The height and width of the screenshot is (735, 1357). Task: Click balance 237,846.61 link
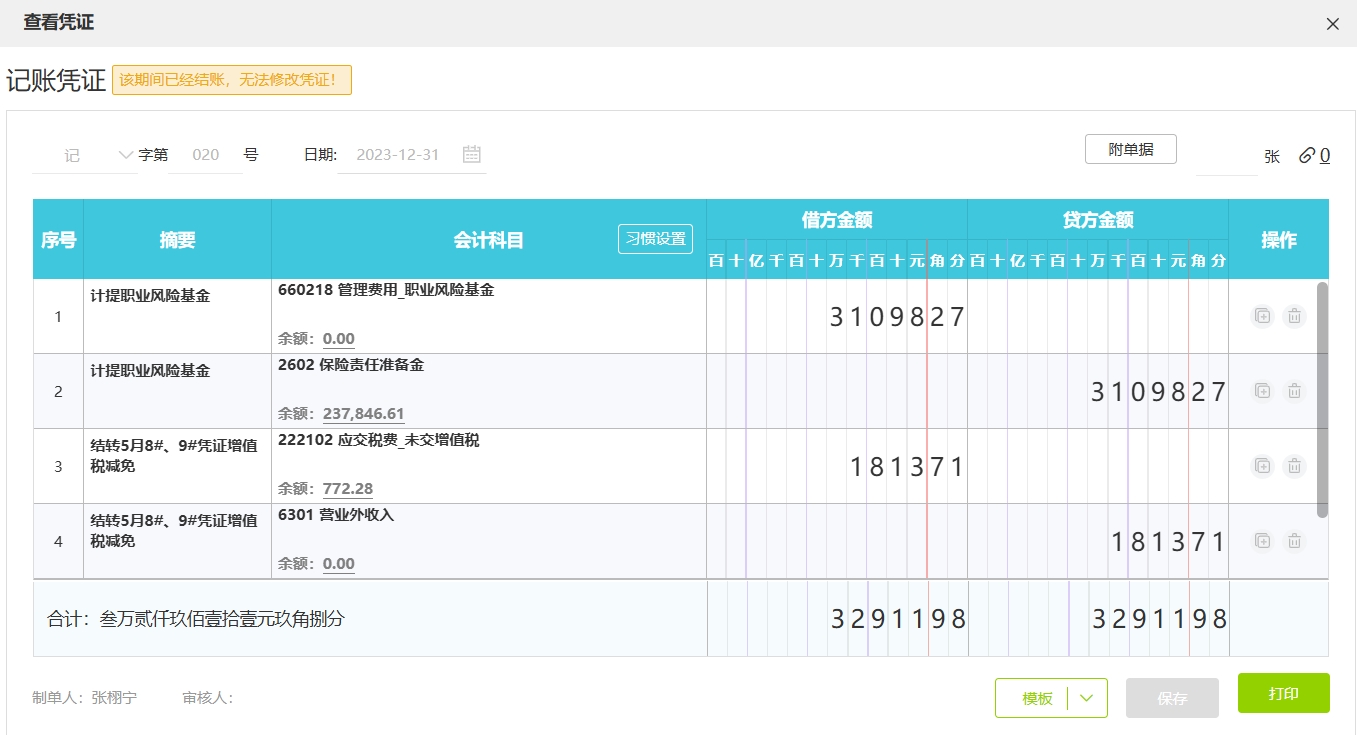click(x=363, y=414)
